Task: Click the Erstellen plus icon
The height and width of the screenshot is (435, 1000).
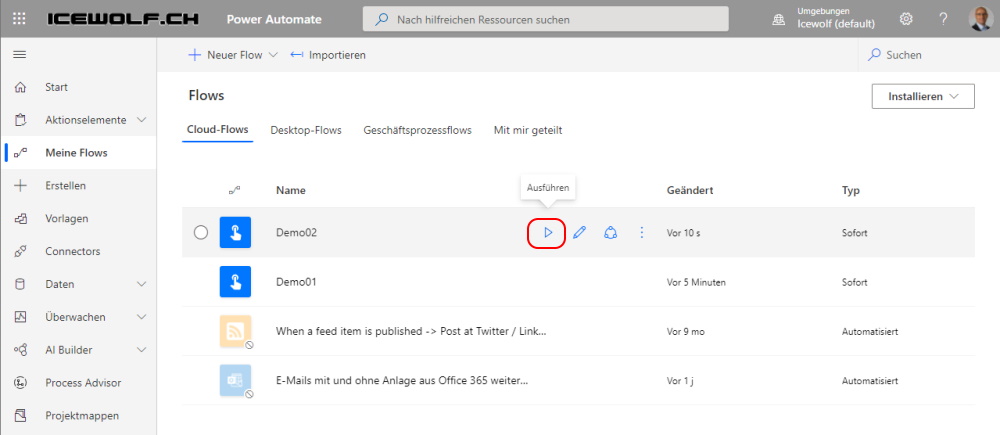Action: [x=20, y=186]
